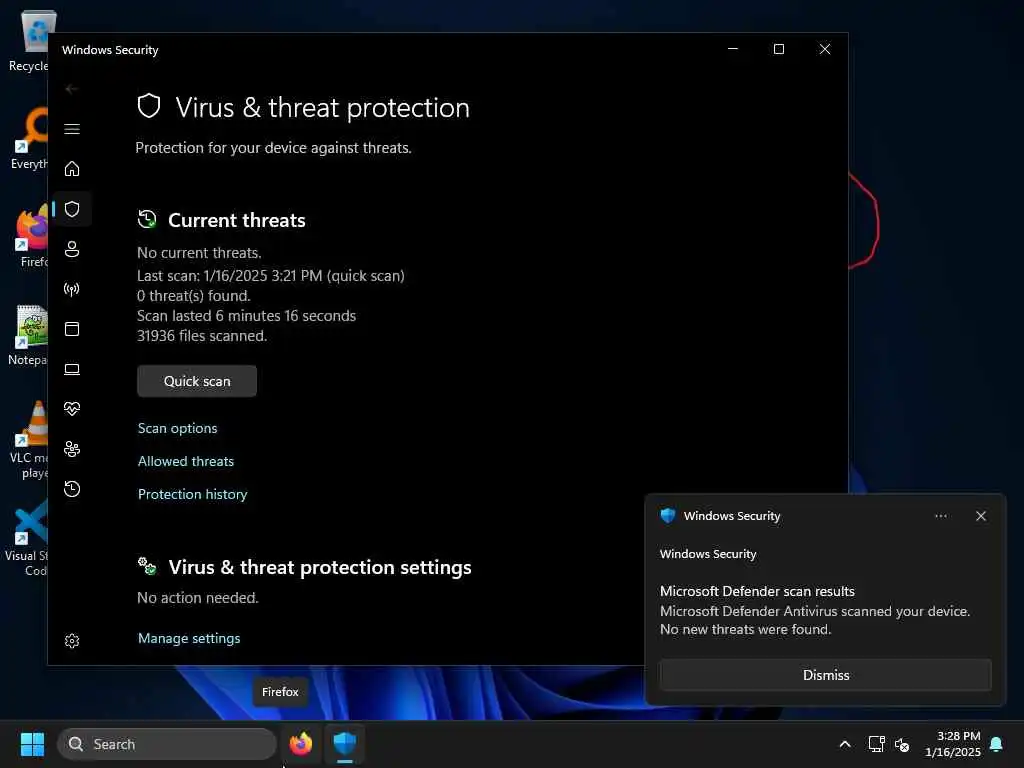Click 'Scan lasted 6 minutes 16 seconds' text
1024x768 pixels.
246,316
